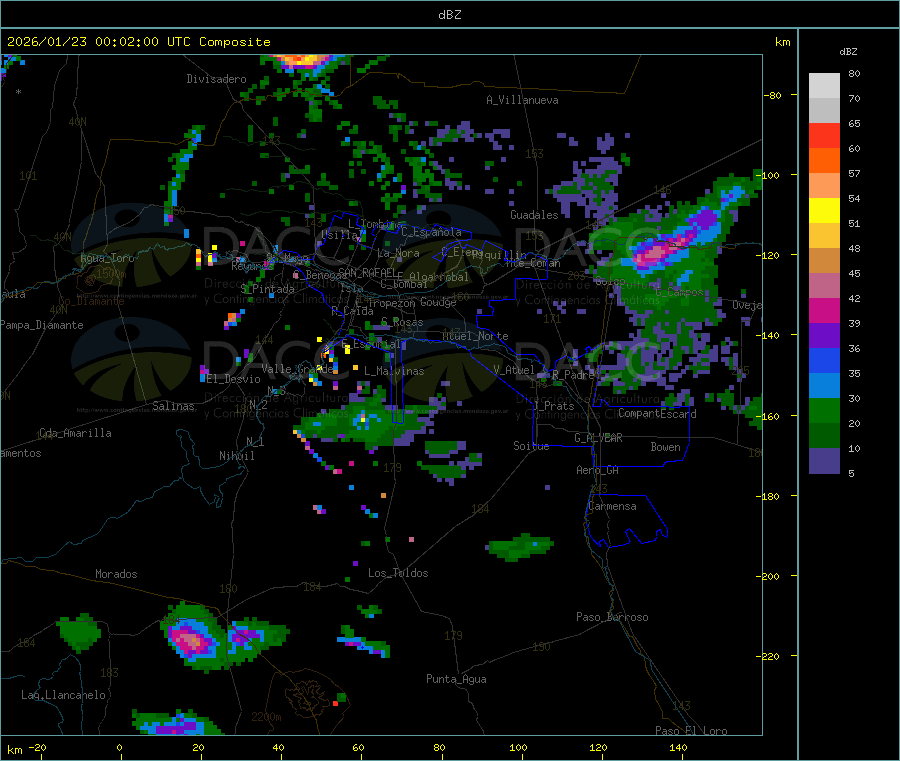Click the 2026/01/23 00:02:00 UTC Composite timestamp

pyautogui.click(x=138, y=42)
